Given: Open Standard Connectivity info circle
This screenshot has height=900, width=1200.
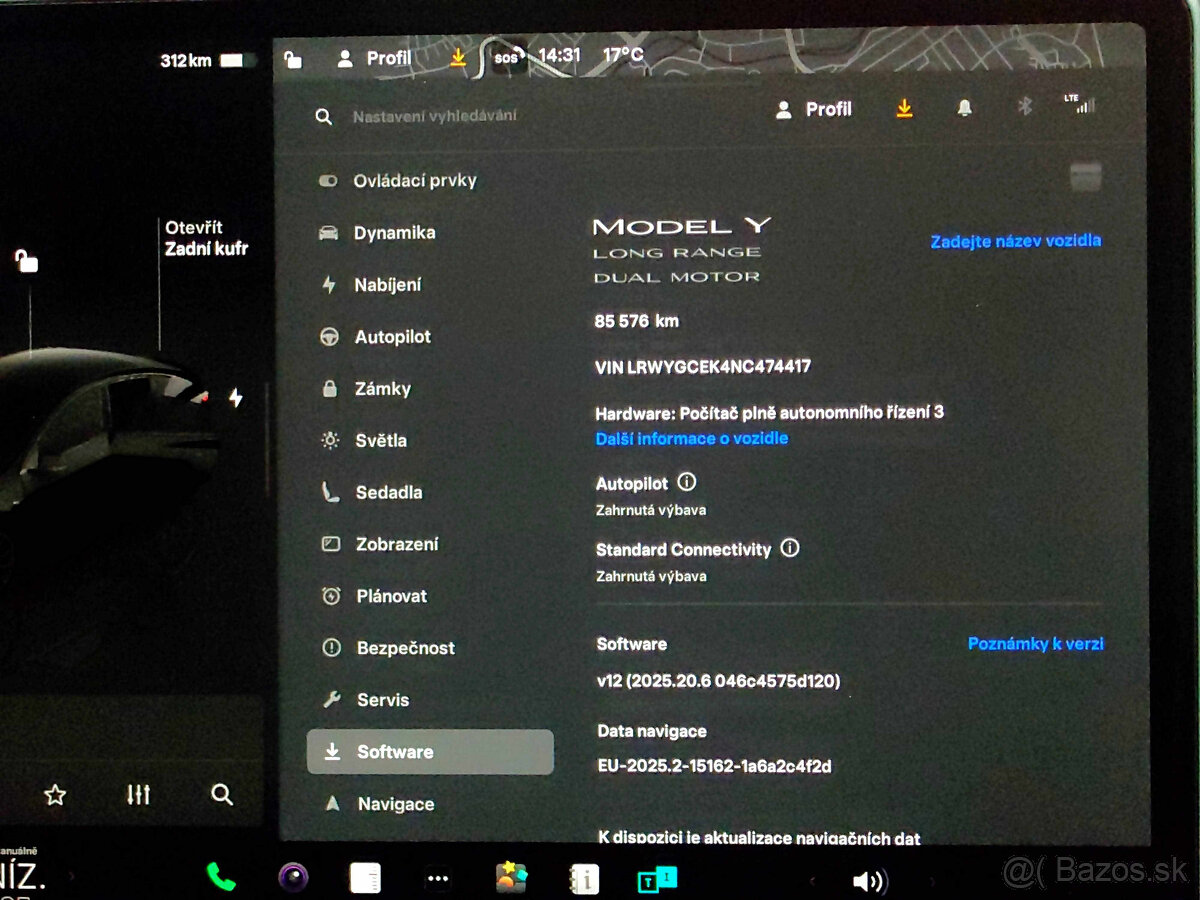Looking at the screenshot, I should click(789, 549).
